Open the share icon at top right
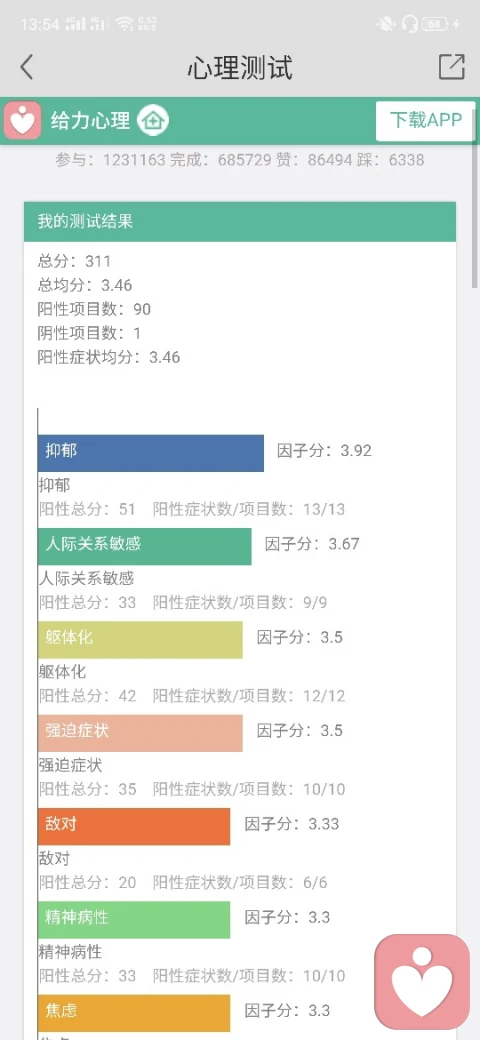This screenshot has width=480, height=1040. (x=451, y=67)
